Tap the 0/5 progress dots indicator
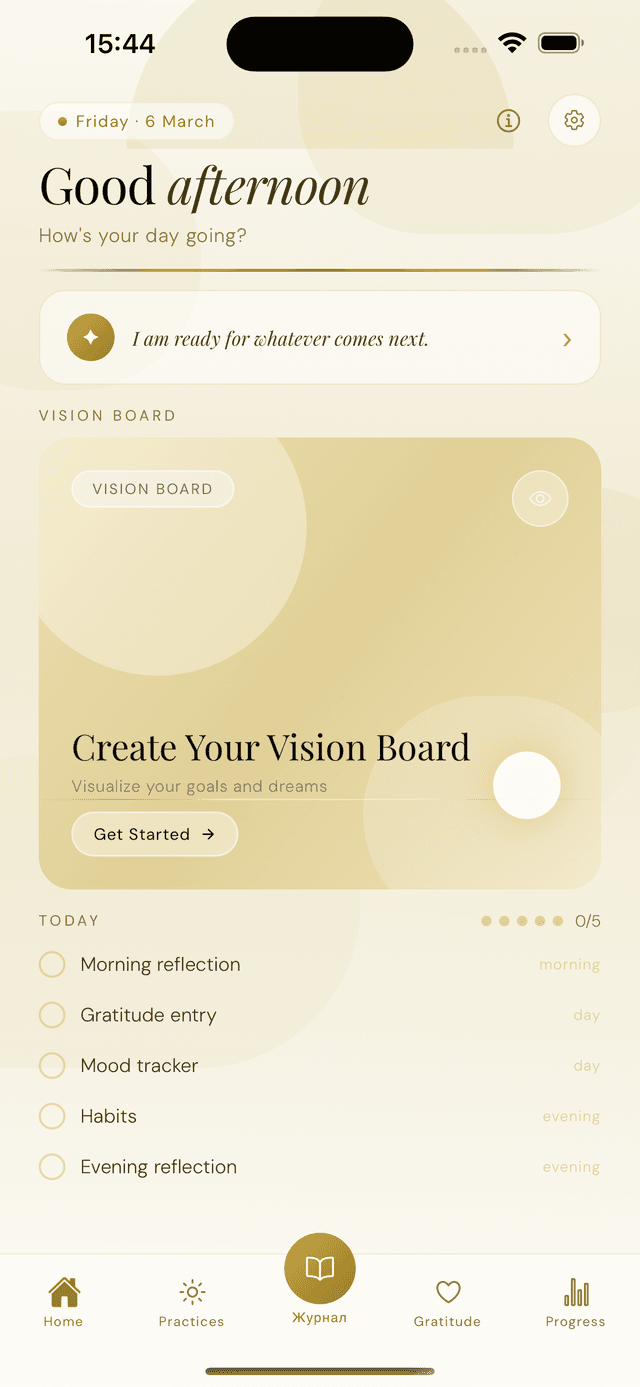The image size is (640, 1387). [x=540, y=920]
